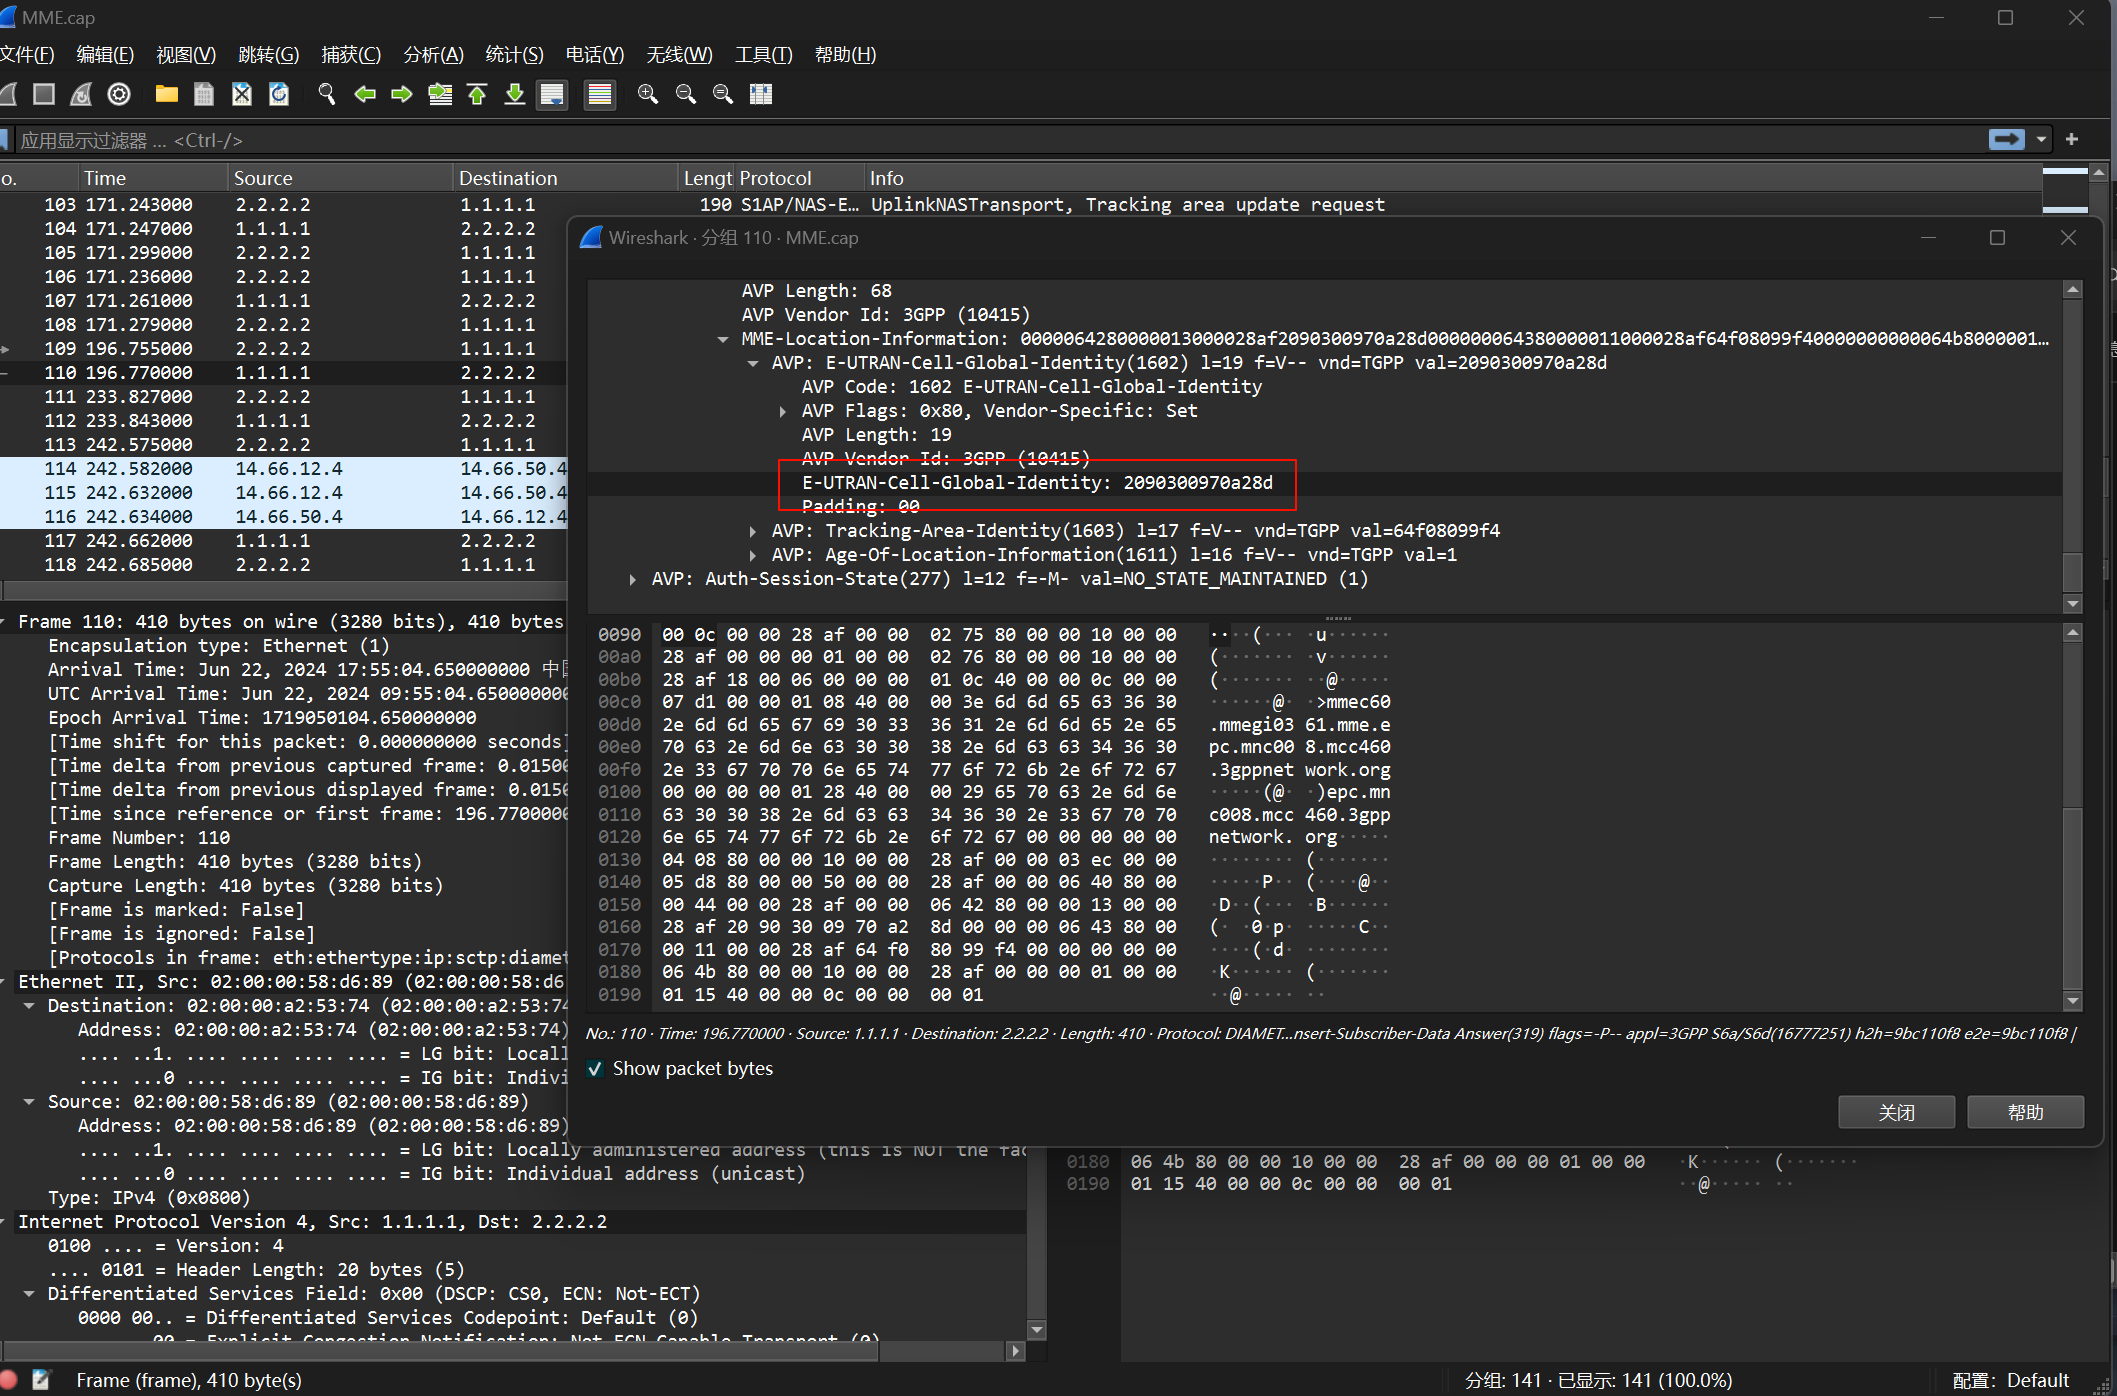Toggle auto-scroll during live capture icon

pos(552,94)
